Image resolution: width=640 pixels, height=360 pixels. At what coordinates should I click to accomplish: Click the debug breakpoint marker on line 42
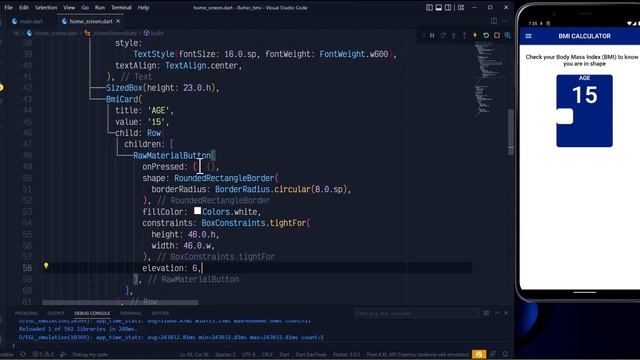click(2, 87)
